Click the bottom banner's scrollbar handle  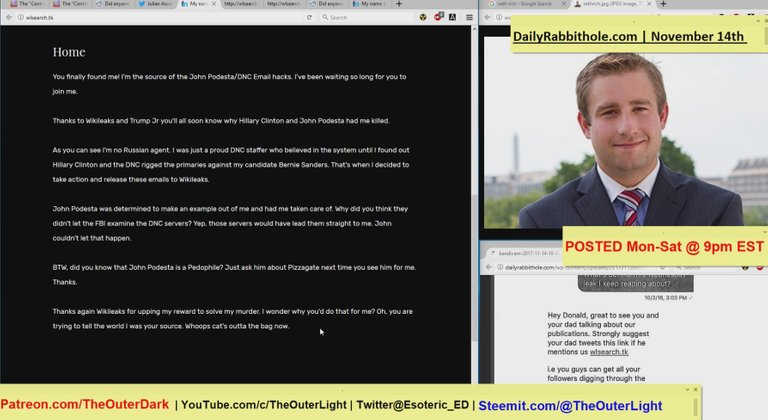pyautogui.click(x=695, y=407)
